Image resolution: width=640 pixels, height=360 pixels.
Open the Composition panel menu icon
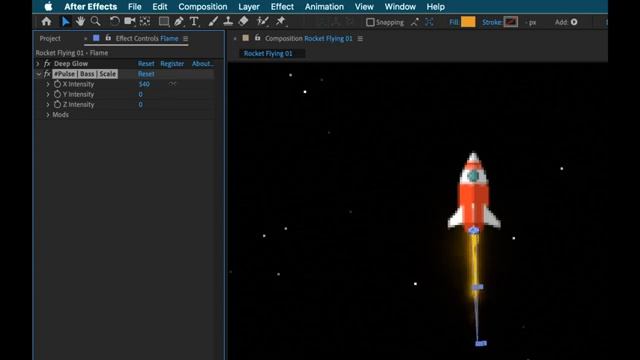click(360, 38)
